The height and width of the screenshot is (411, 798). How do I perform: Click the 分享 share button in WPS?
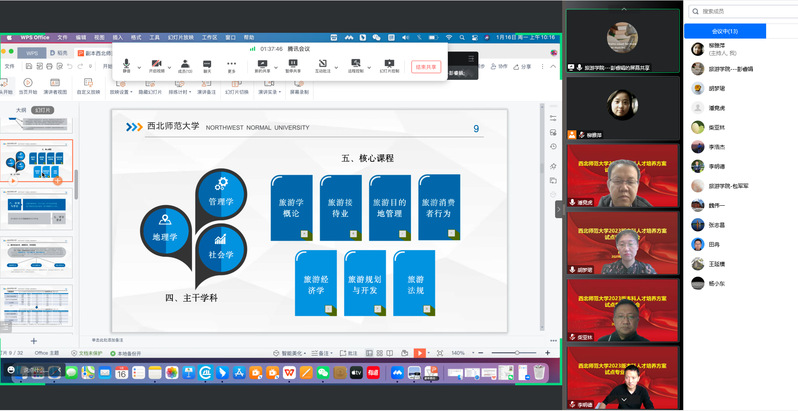[523, 67]
